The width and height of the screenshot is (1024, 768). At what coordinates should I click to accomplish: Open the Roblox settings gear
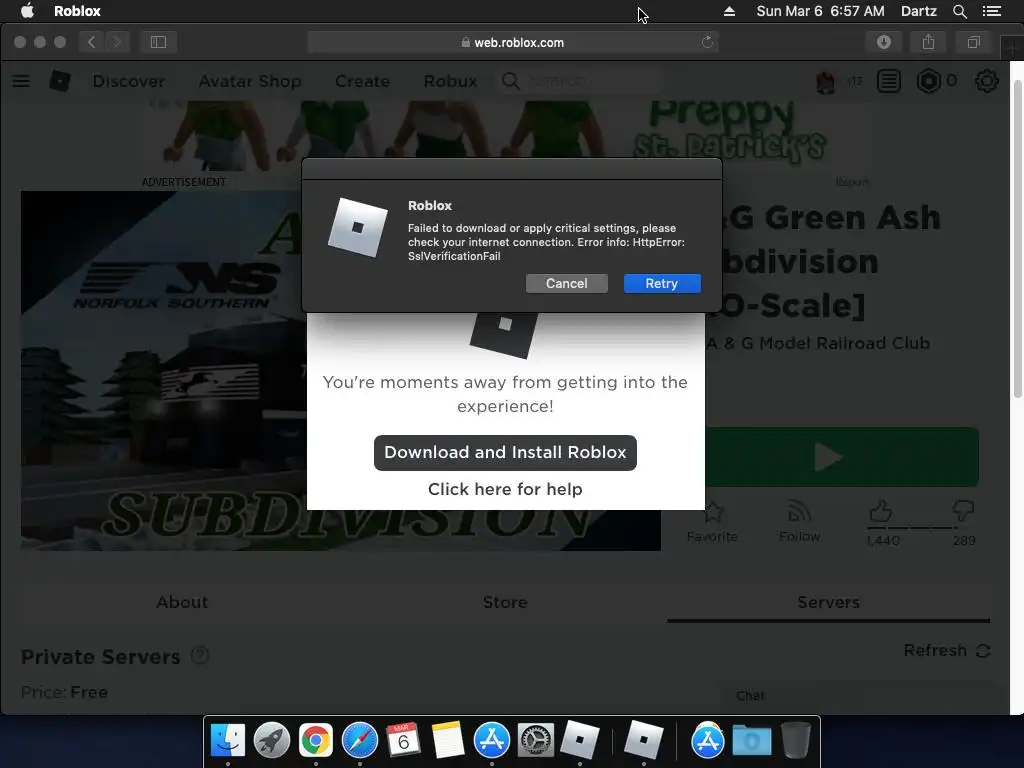[x=986, y=81]
